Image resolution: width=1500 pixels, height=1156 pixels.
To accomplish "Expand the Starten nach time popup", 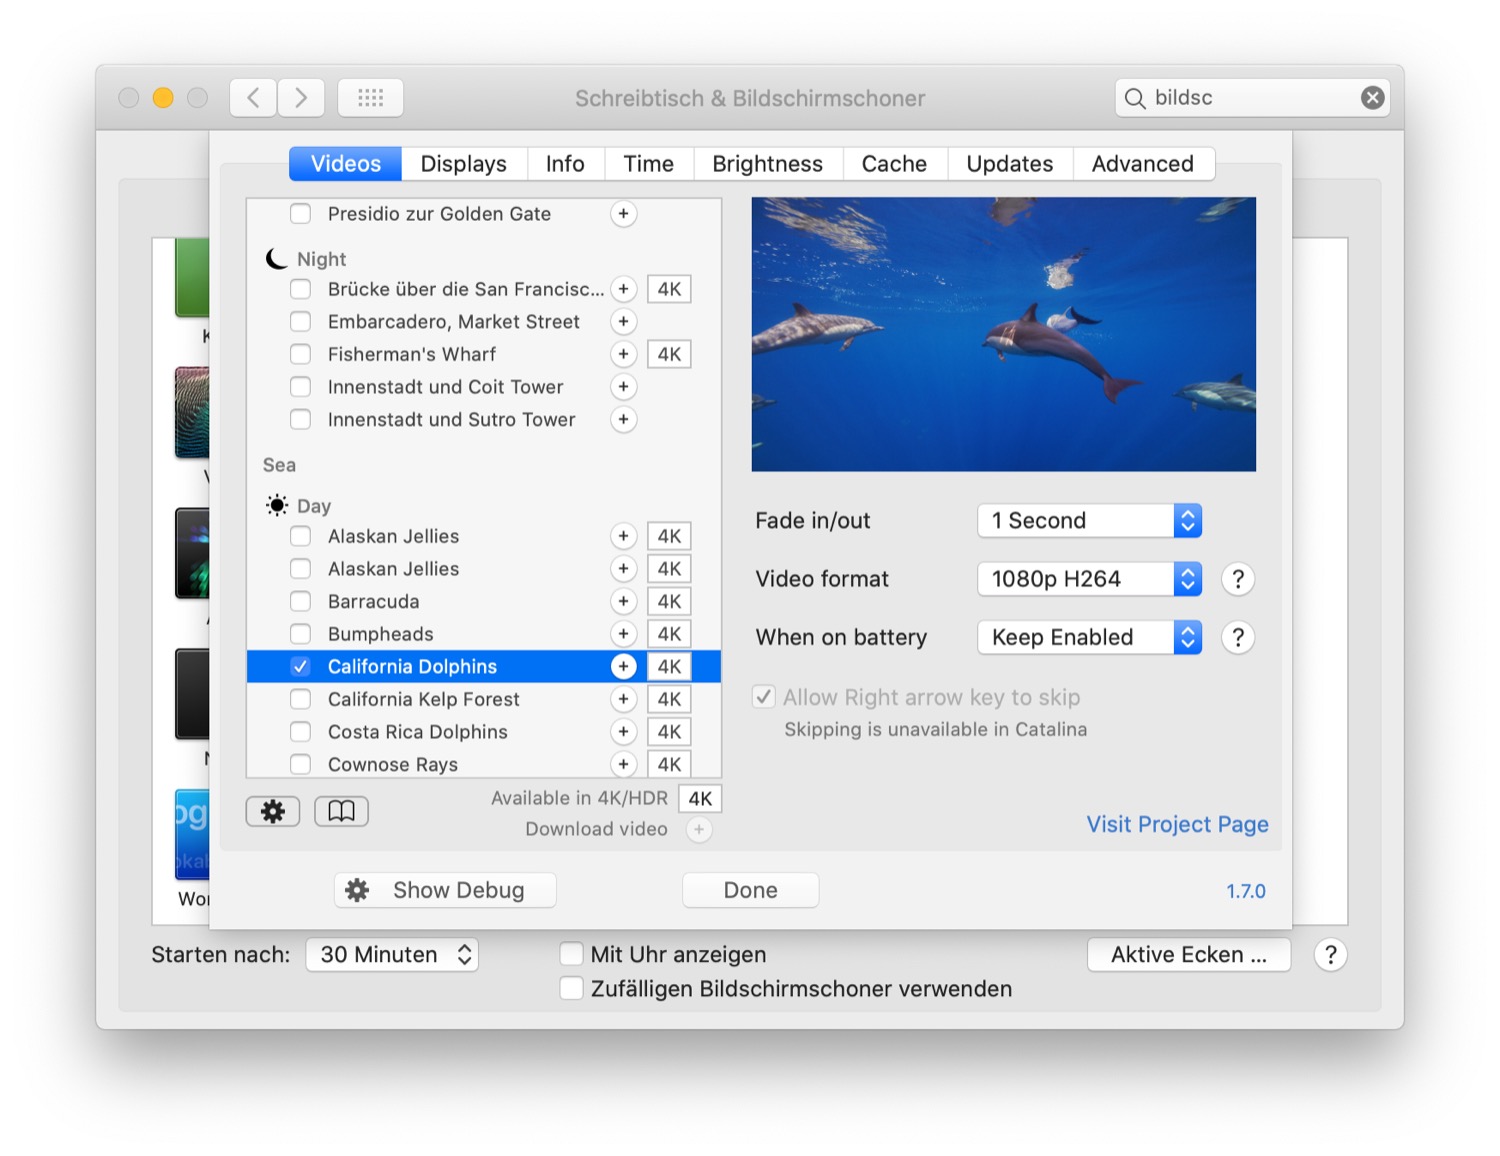I will click(x=392, y=955).
